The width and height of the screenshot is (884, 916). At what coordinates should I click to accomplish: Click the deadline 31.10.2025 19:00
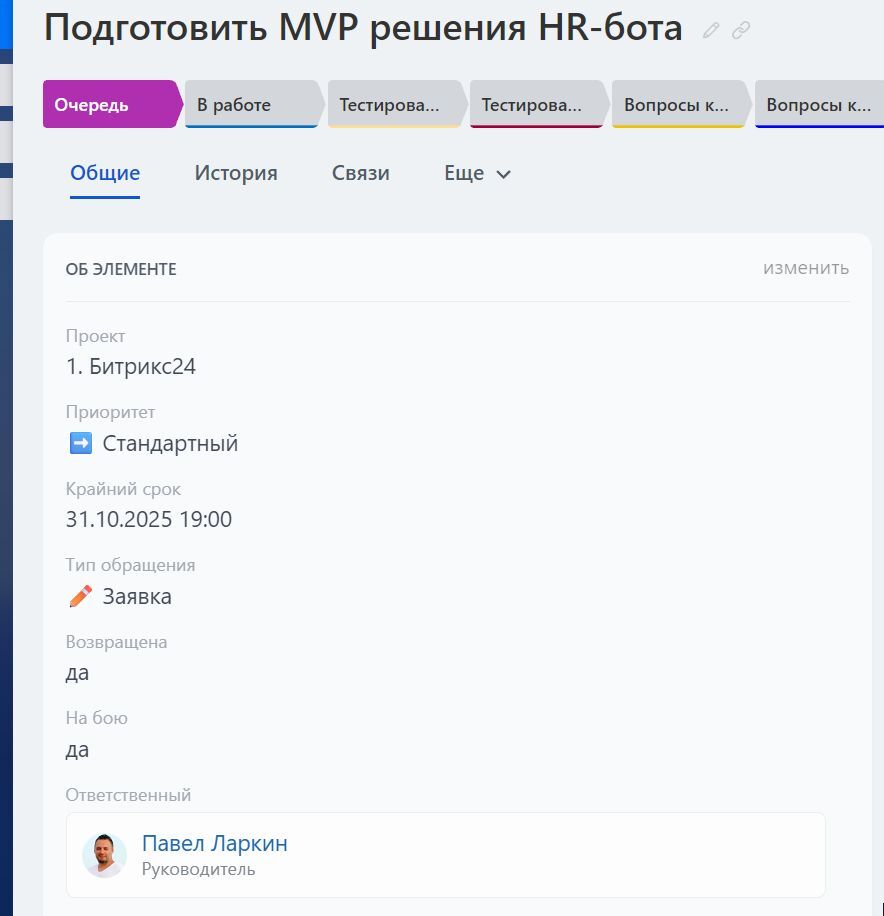pos(149,519)
